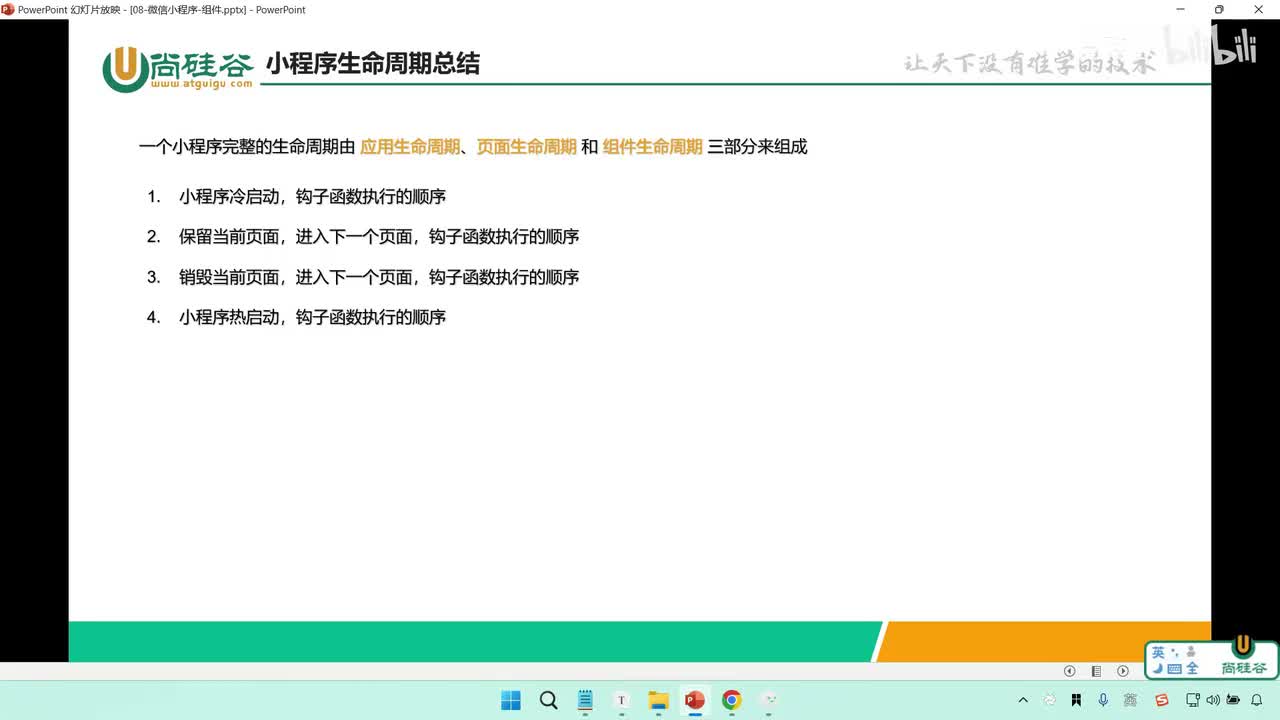
Task: Open the Windows Start menu
Action: point(511,700)
